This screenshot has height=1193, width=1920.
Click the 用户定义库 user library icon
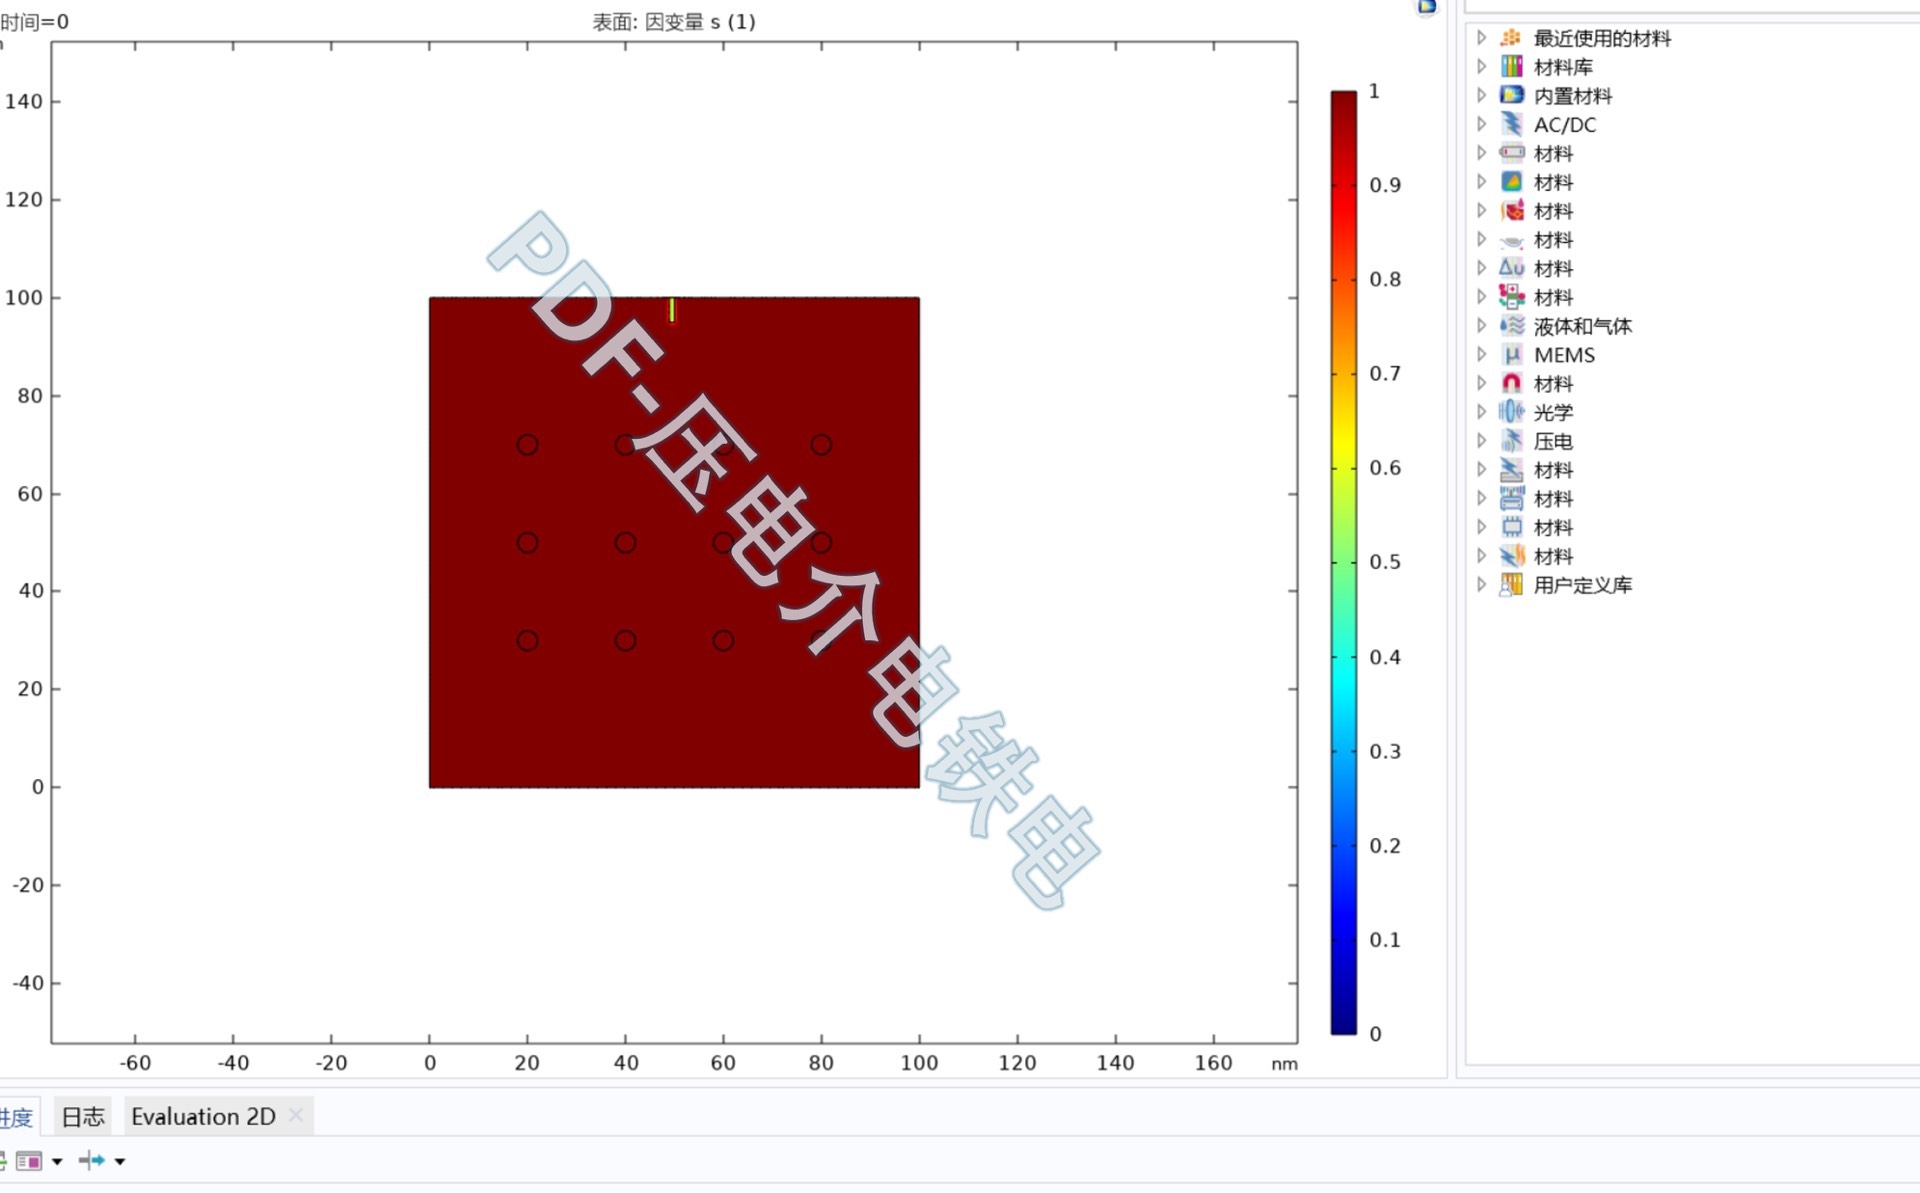point(1511,585)
